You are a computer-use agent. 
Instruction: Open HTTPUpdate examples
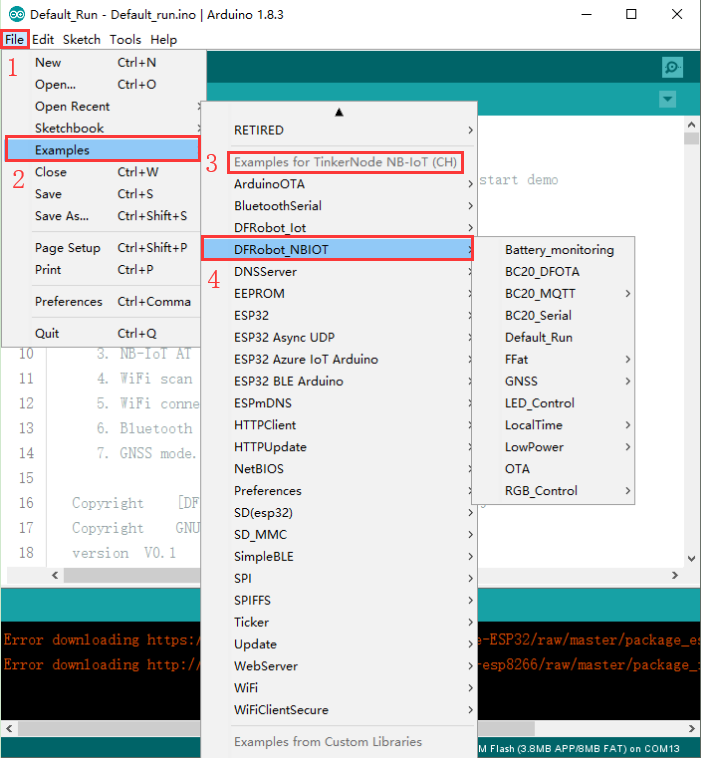pyautogui.click(x=339, y=447)
